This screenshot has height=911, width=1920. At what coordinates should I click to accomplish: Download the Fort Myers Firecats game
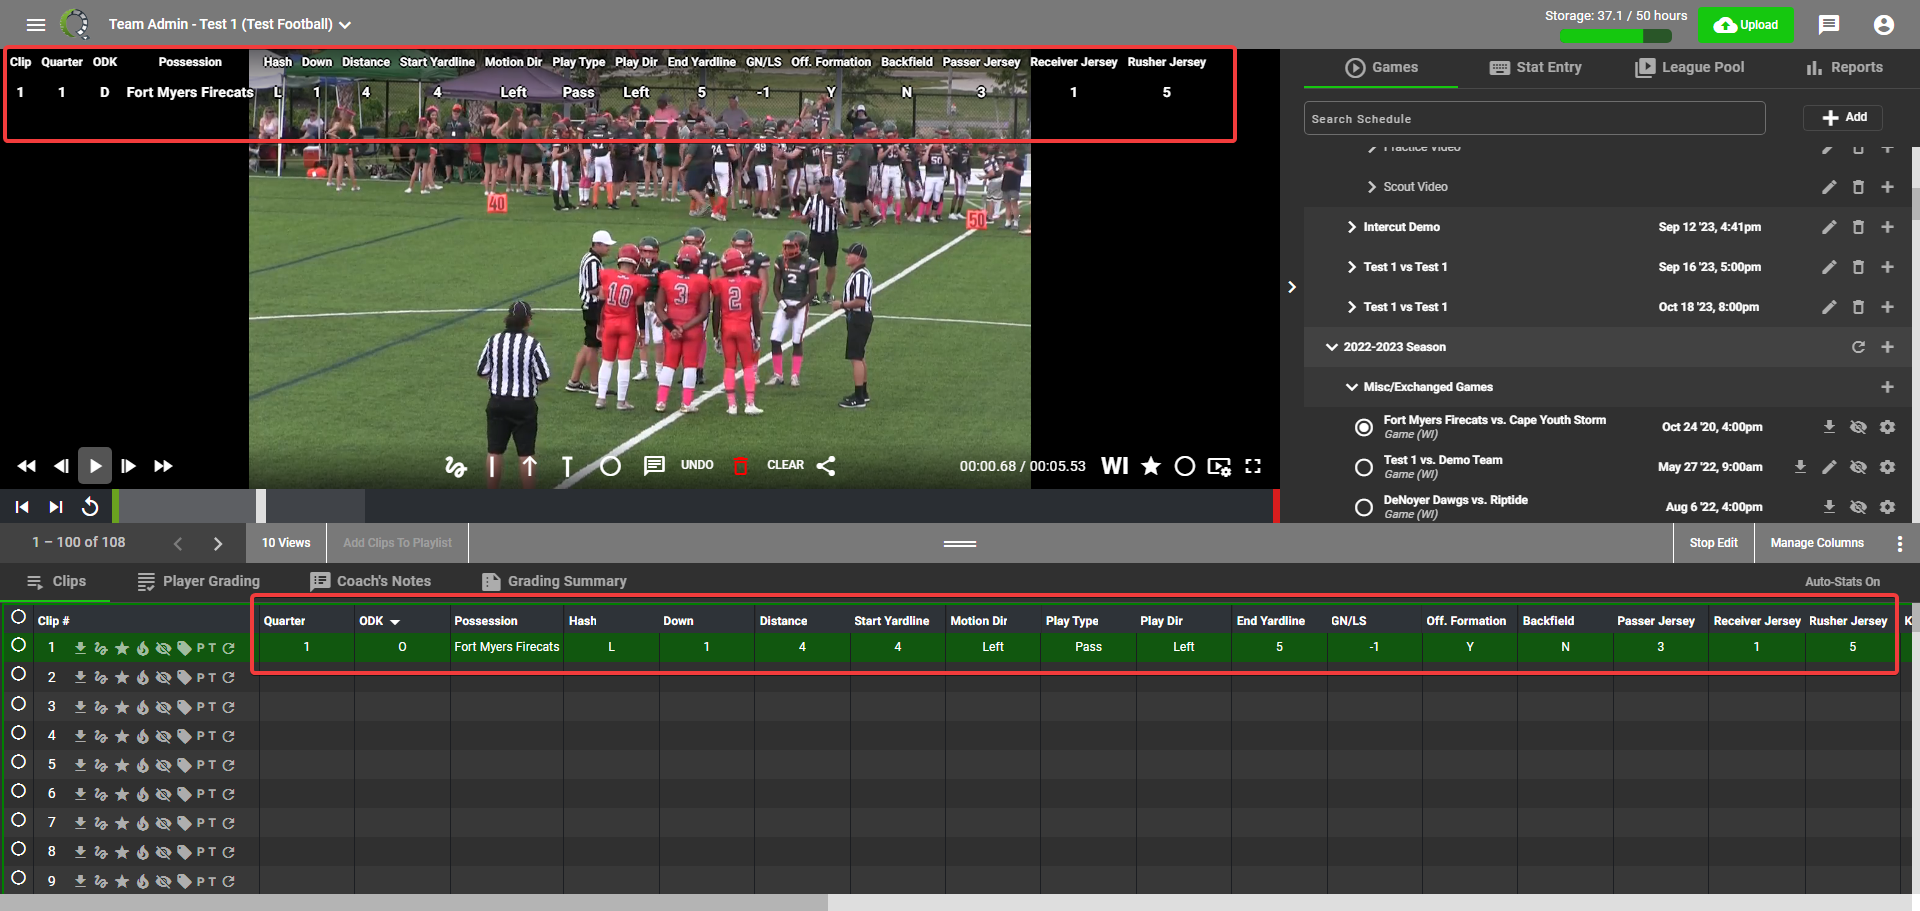1829,427
